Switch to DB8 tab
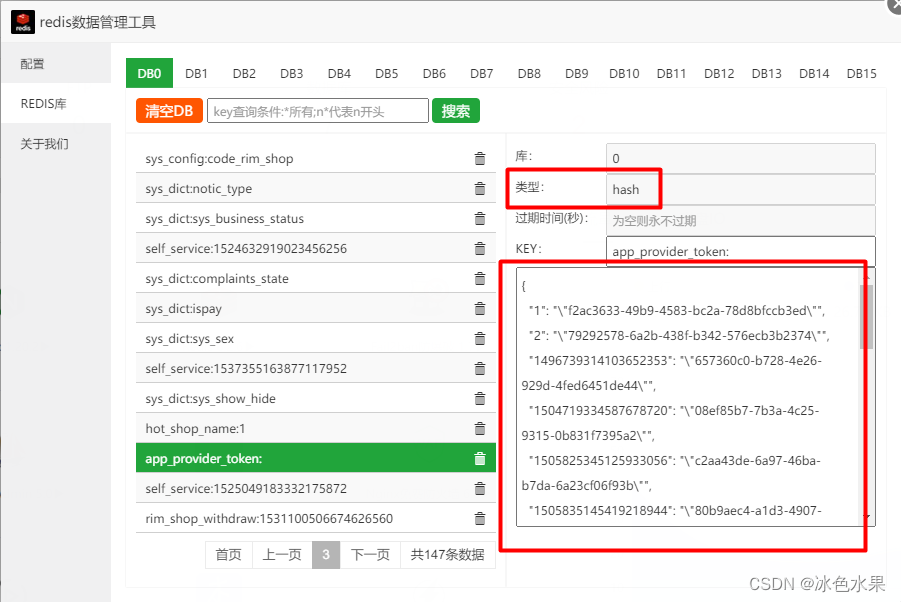This screenshot has width=901, height=602. coord(529,74)
